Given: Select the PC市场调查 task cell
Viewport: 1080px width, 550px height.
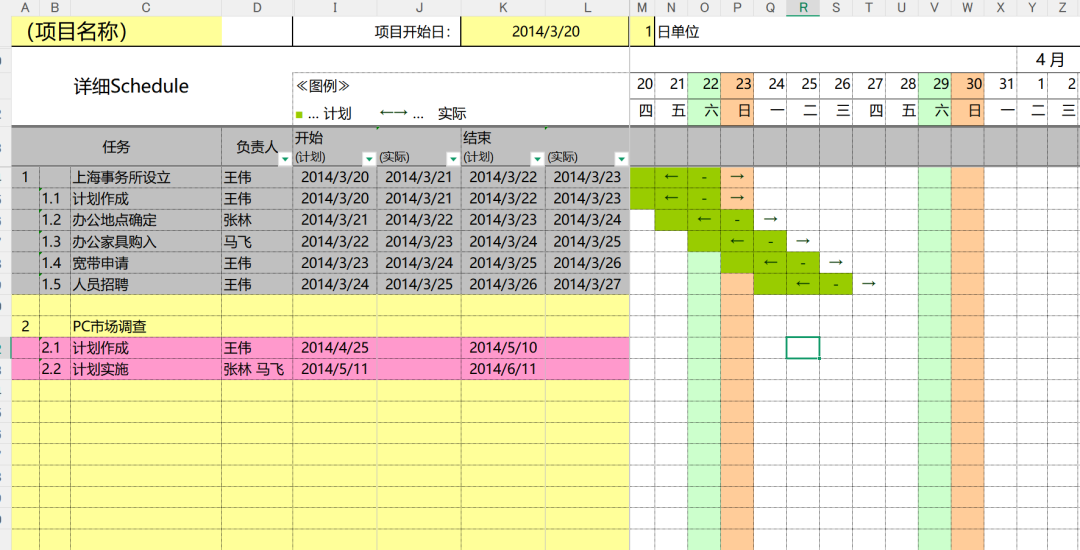Looking at the screenshot, I should 146,326.
